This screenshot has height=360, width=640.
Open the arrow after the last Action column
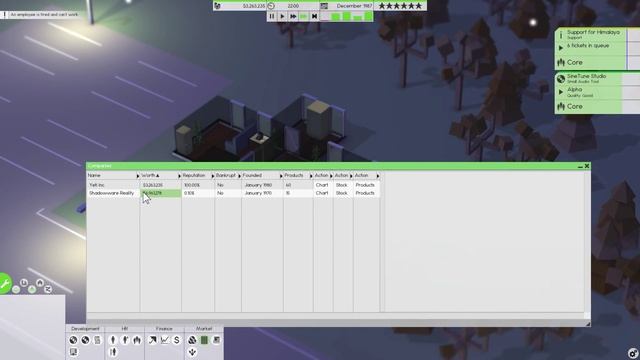(x=378, y=176)
